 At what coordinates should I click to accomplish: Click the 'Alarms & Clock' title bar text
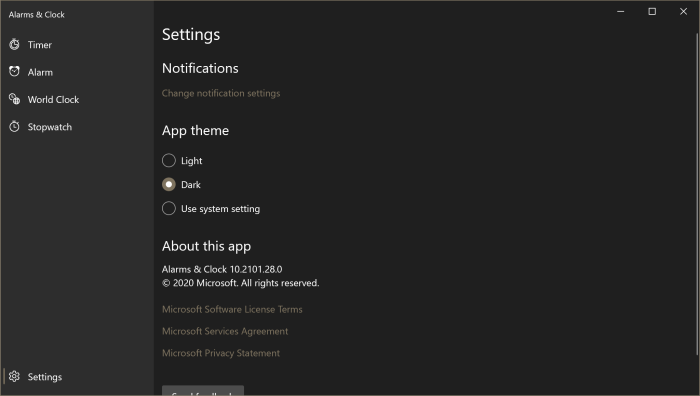tap(37, 15)
